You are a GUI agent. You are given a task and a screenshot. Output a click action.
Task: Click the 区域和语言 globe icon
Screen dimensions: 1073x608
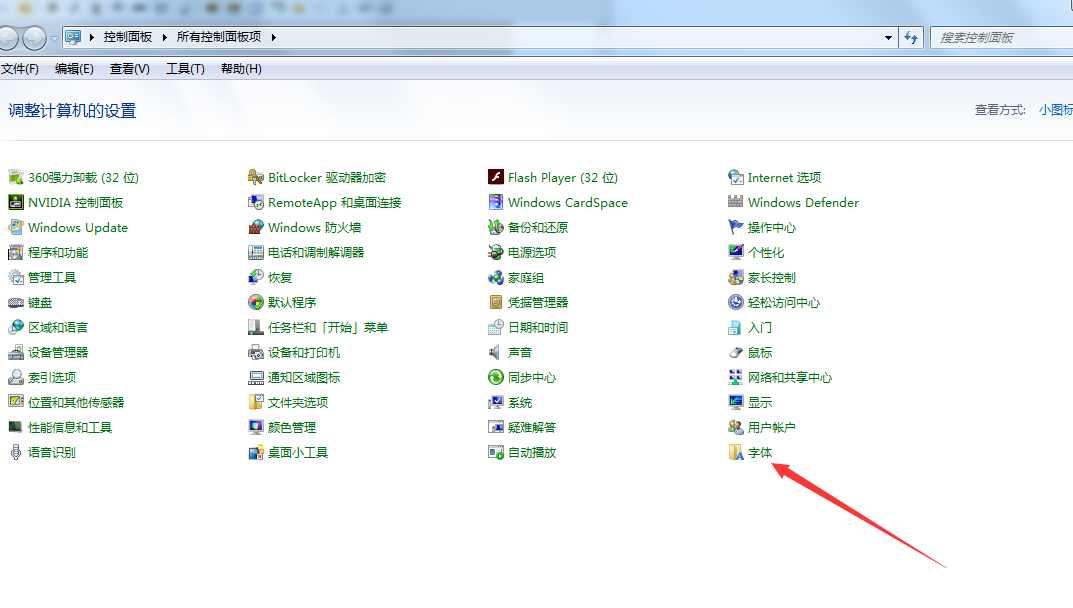point(16,328)
